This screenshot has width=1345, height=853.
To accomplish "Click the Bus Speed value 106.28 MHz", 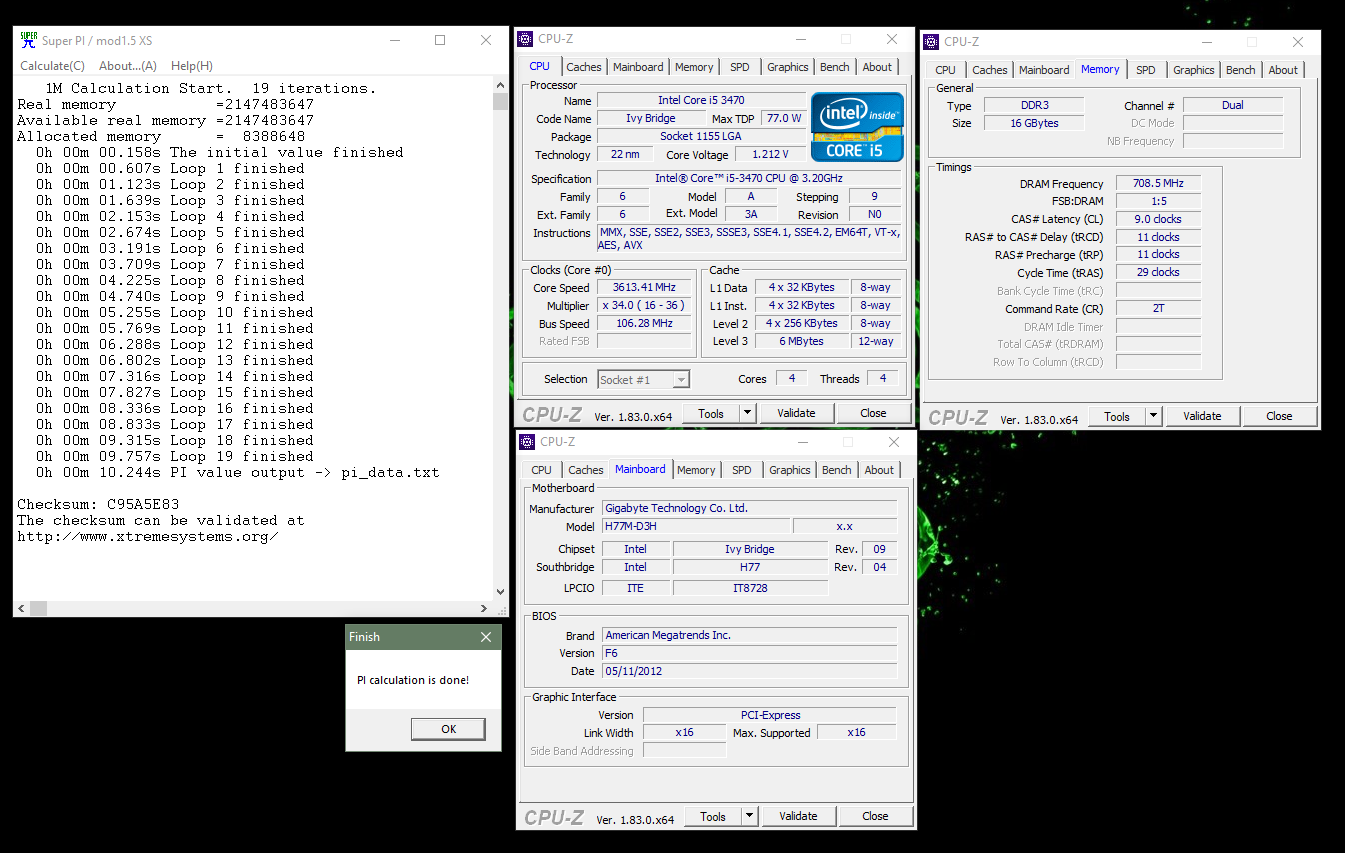I will (644, 324).
